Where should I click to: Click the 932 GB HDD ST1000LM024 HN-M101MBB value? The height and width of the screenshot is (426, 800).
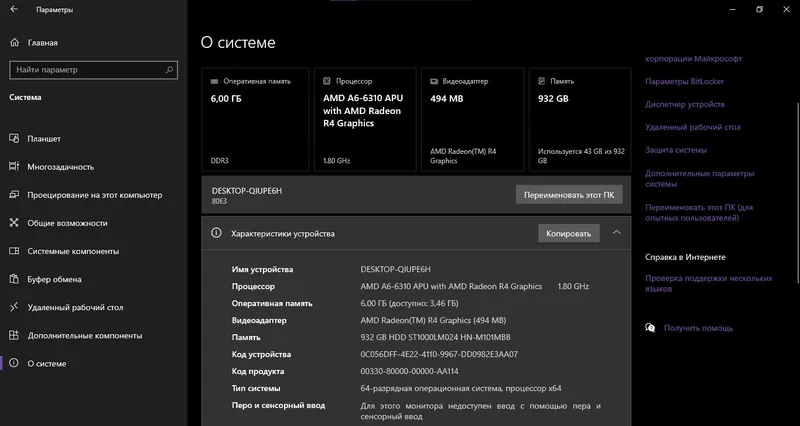[435, 337]
